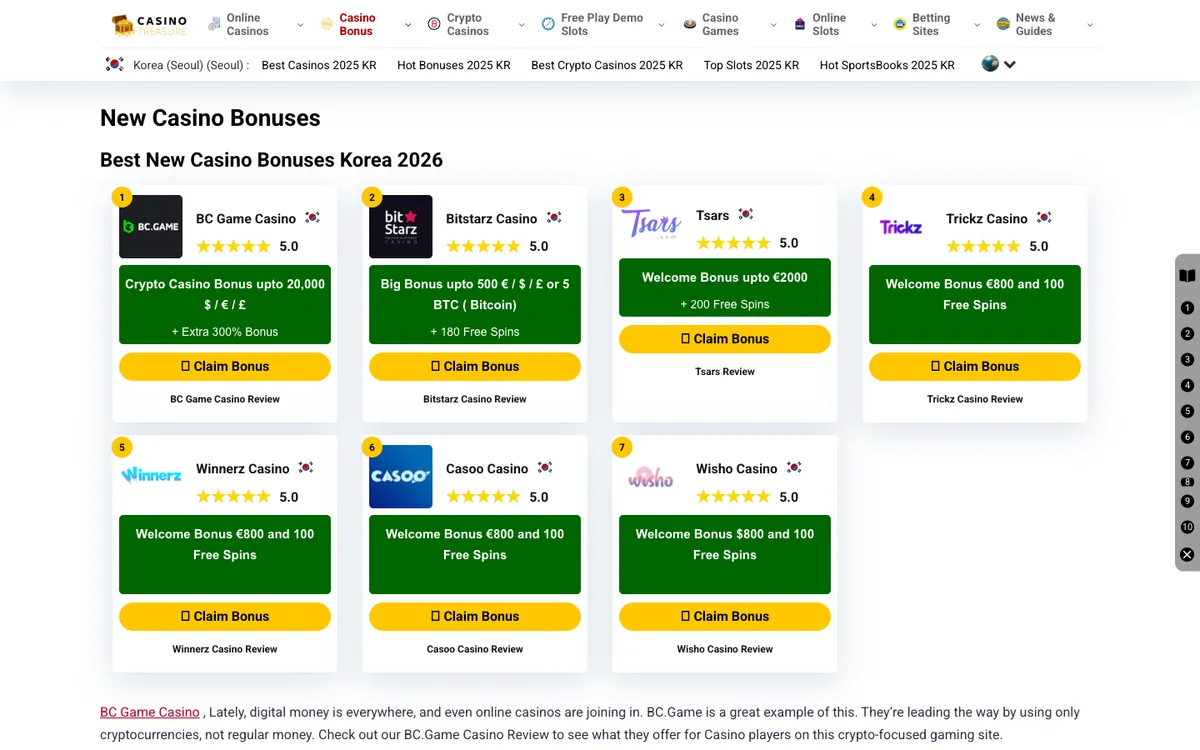Go to Best Casinos 2025 KR
Image resolution: width=1200 pixels, height=750 pixels.
tap(319, 65)
